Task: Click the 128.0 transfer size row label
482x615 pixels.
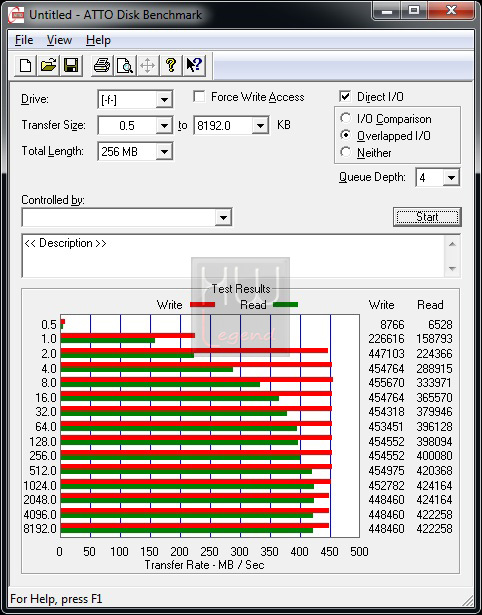Action: [43, 442]
